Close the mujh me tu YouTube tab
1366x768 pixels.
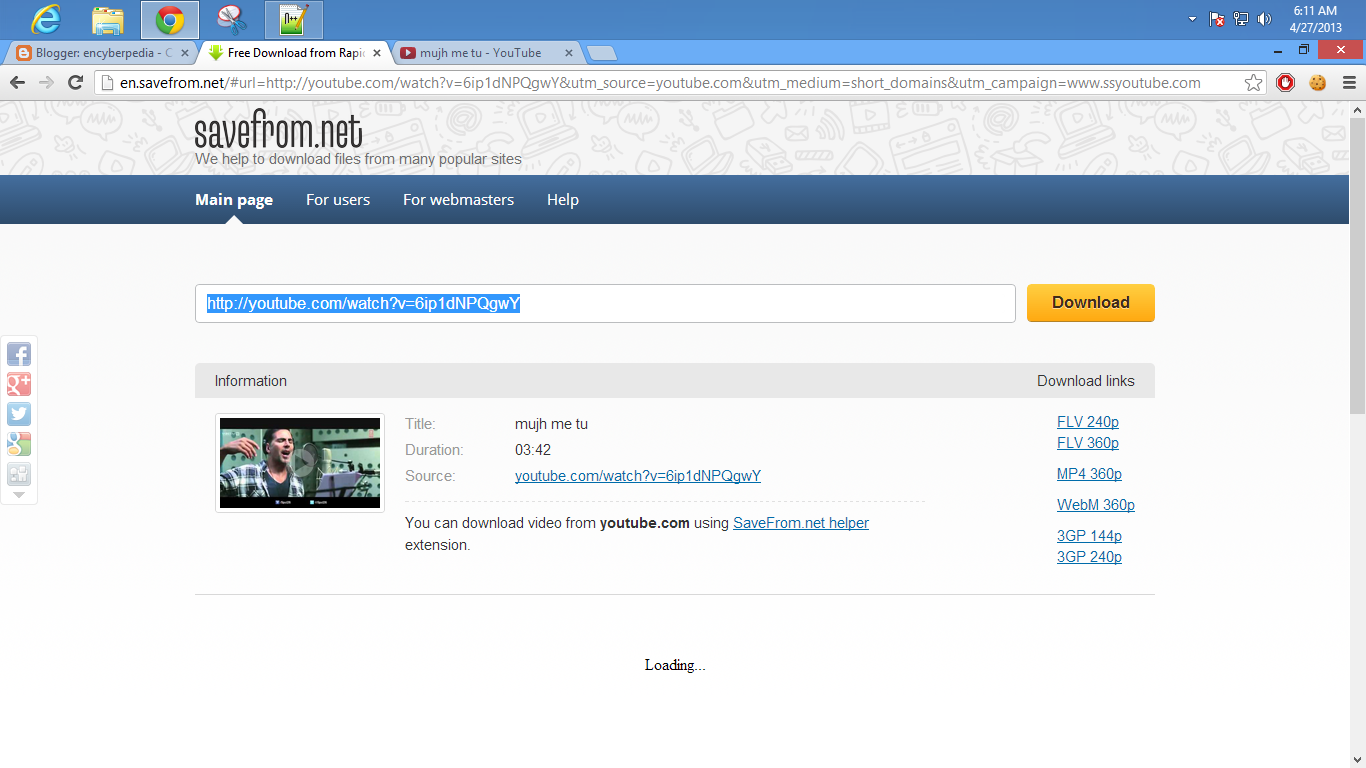click(569, 53)
